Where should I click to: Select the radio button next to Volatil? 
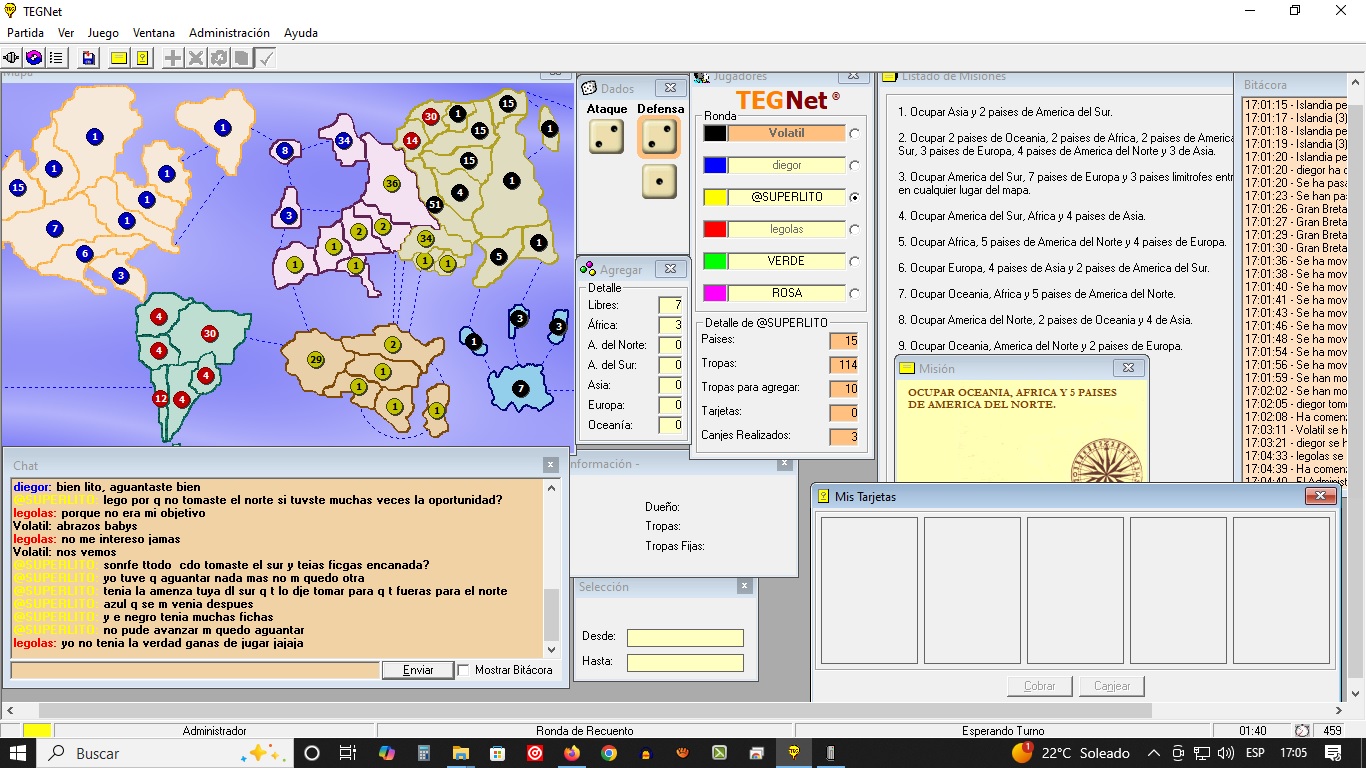pos(853,133)
